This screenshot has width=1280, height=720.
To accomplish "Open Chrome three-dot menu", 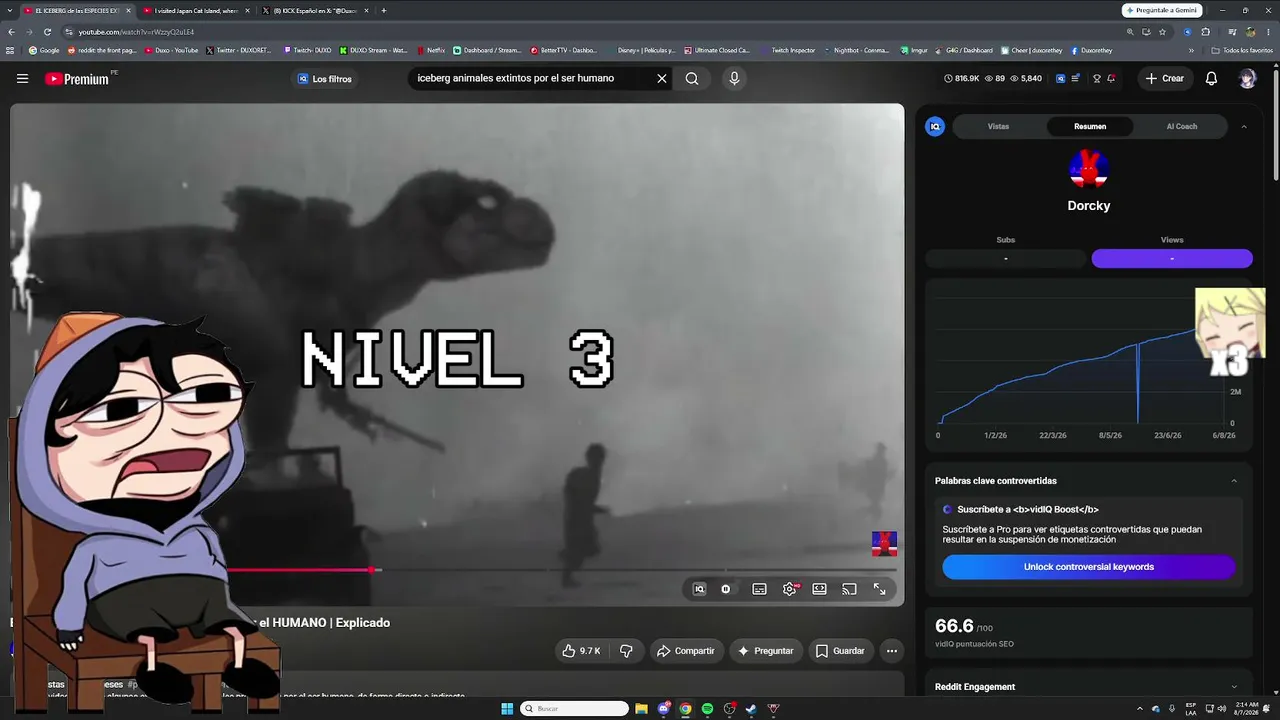I will pos(1269,32).
